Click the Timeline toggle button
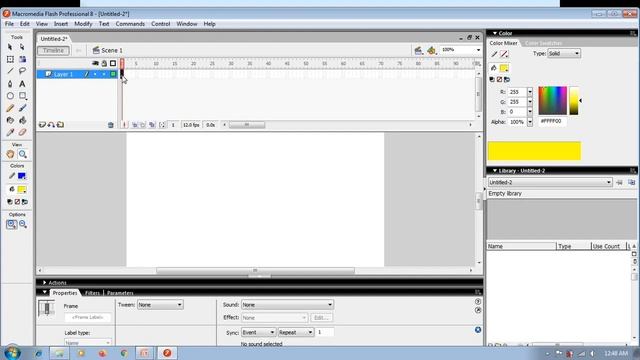 [53, 51]
